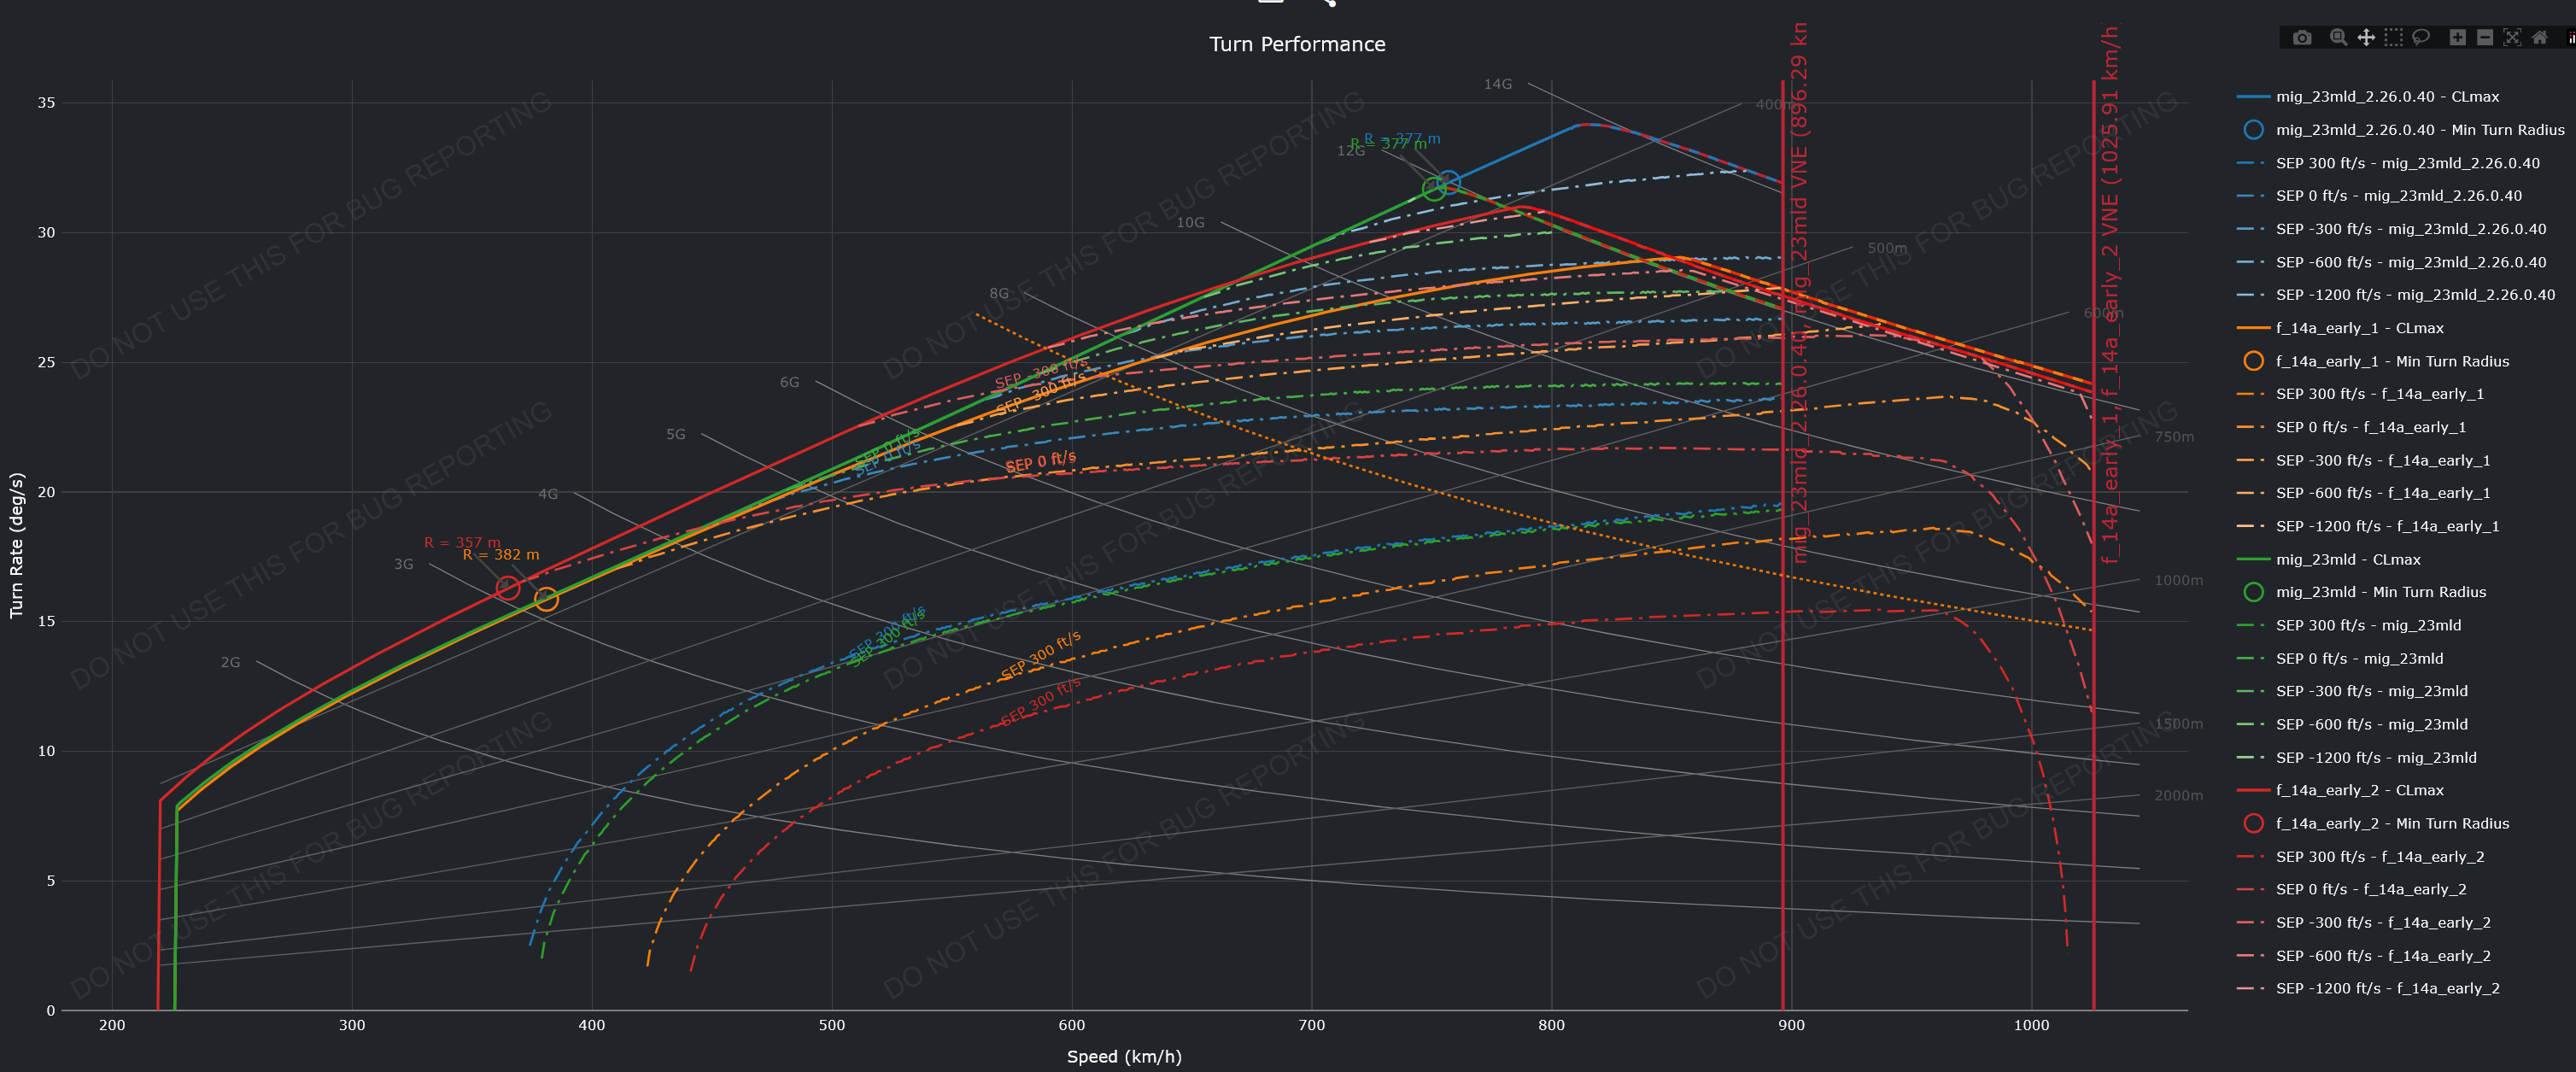Image resolution: width=2576 pixels, height=1072 pixels.
Task: Toggle f_14a_early_1 - CLmax legend entry
Action: tap(2359, 328)
